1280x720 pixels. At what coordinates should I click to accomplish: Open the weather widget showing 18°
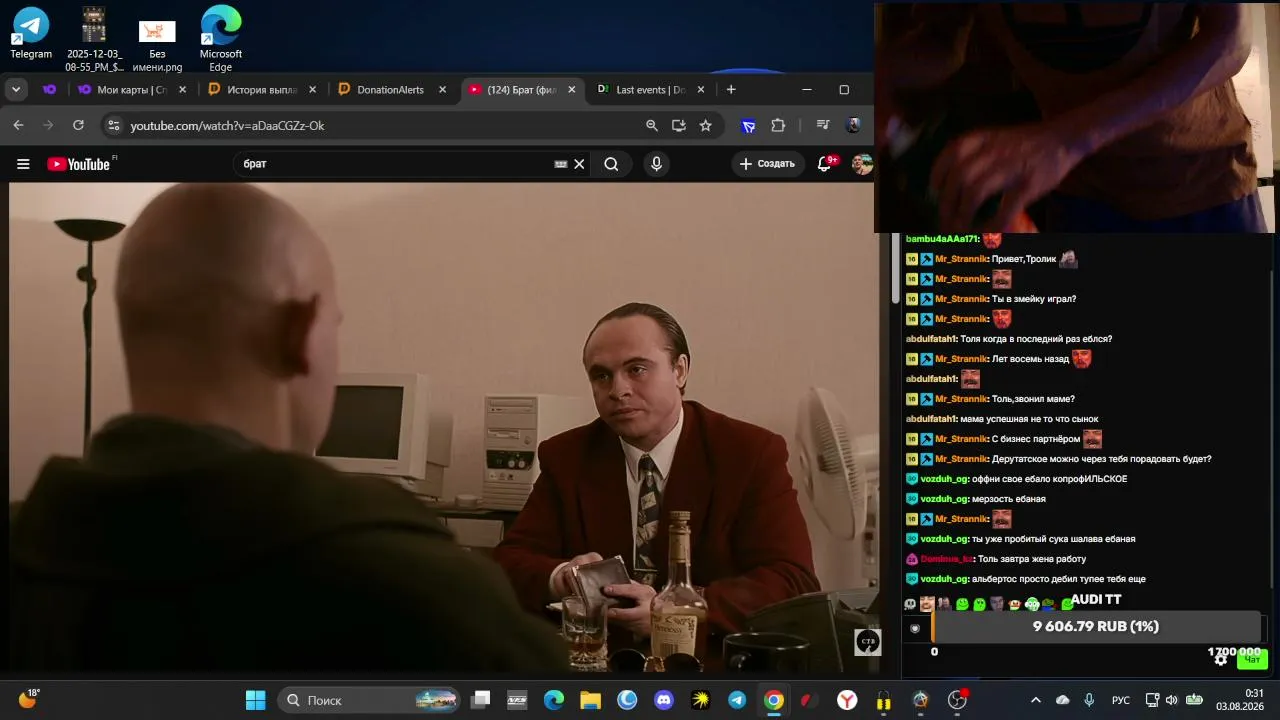28,699
